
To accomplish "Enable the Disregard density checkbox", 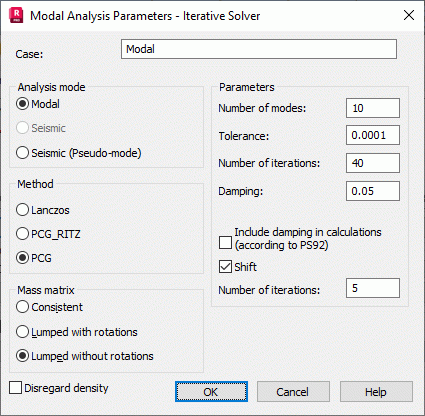I will 15,388.
